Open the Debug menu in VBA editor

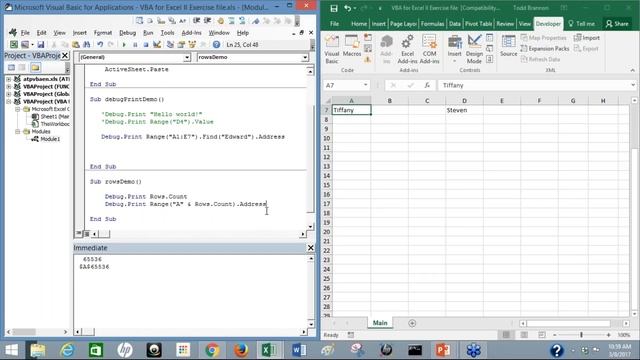[127, 33]
